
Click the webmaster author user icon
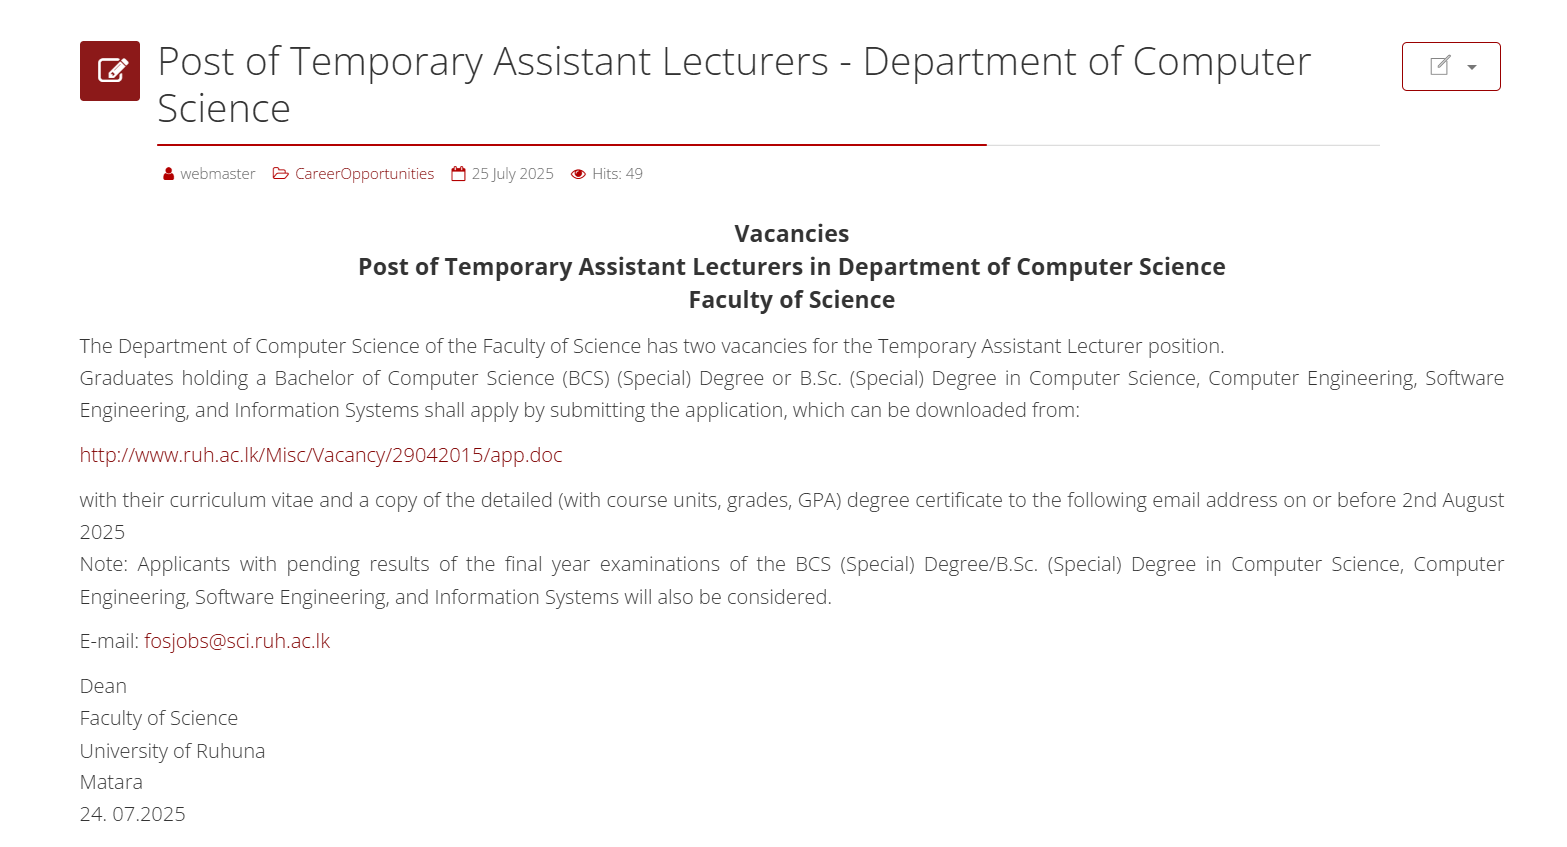click(x=169, y=174)
